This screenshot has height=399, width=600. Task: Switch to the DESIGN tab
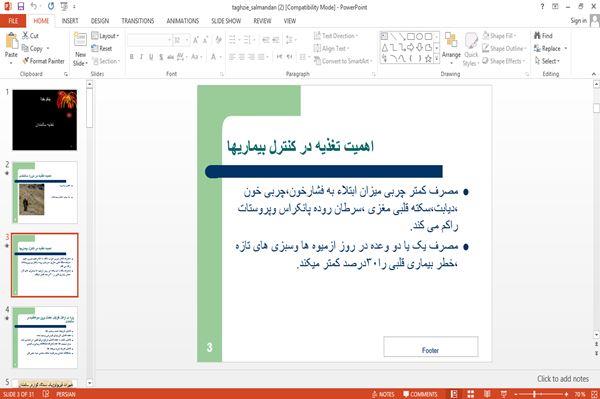pyautogui.click(x=100, y=21)
